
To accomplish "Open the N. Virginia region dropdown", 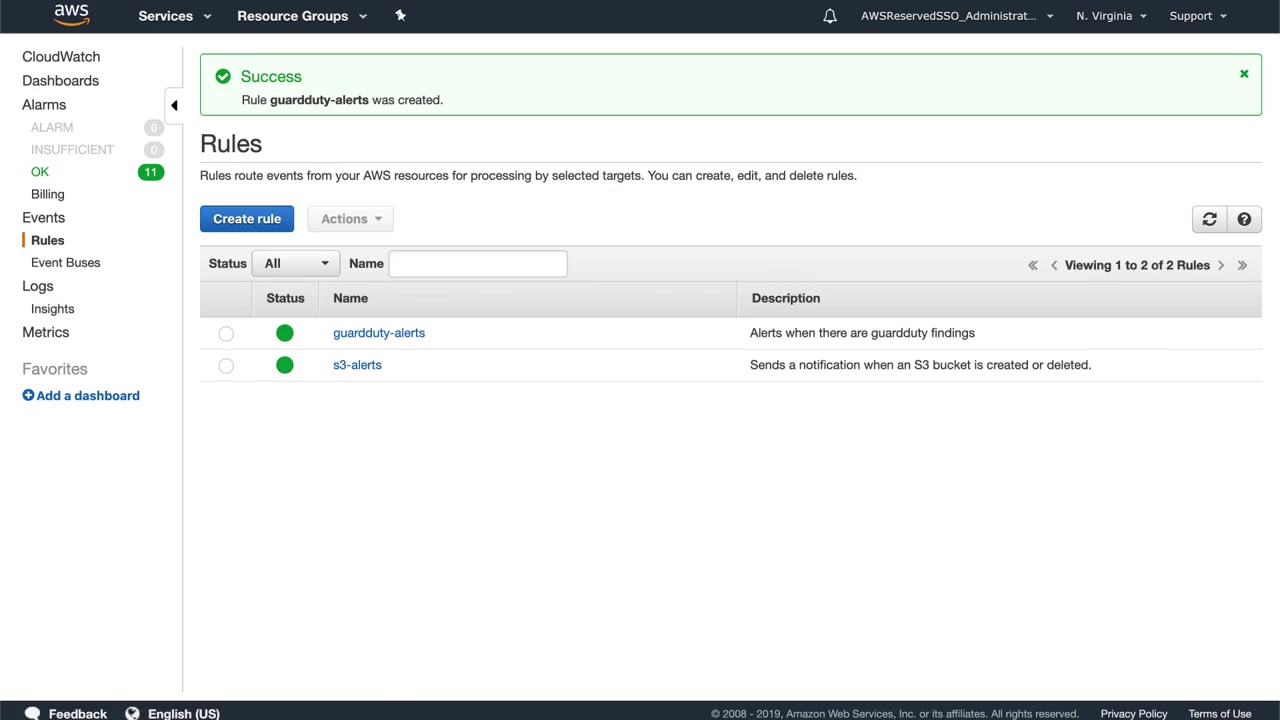I will pos(1111,16).
